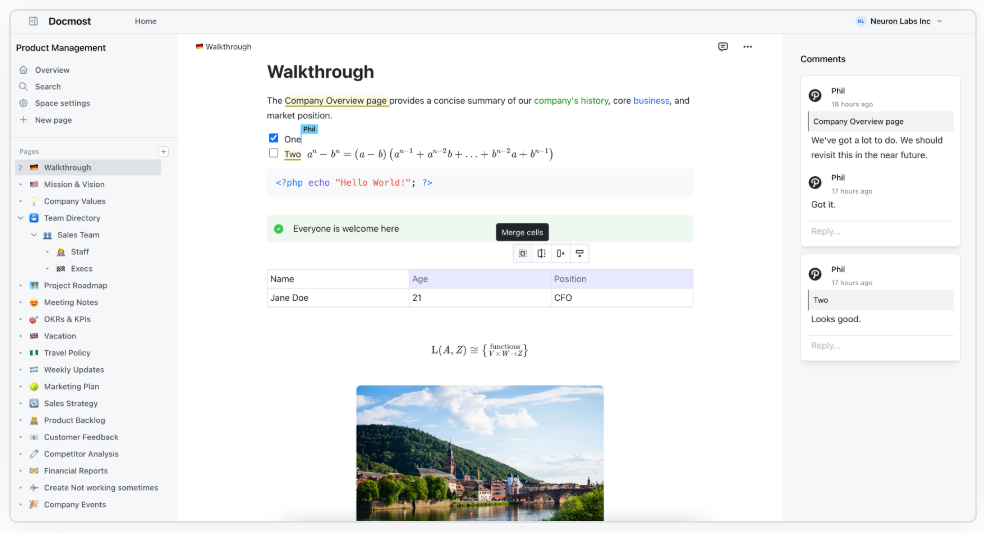
Task: Click the Walkthrough breadcrumb
Action: tap(223, 46)
